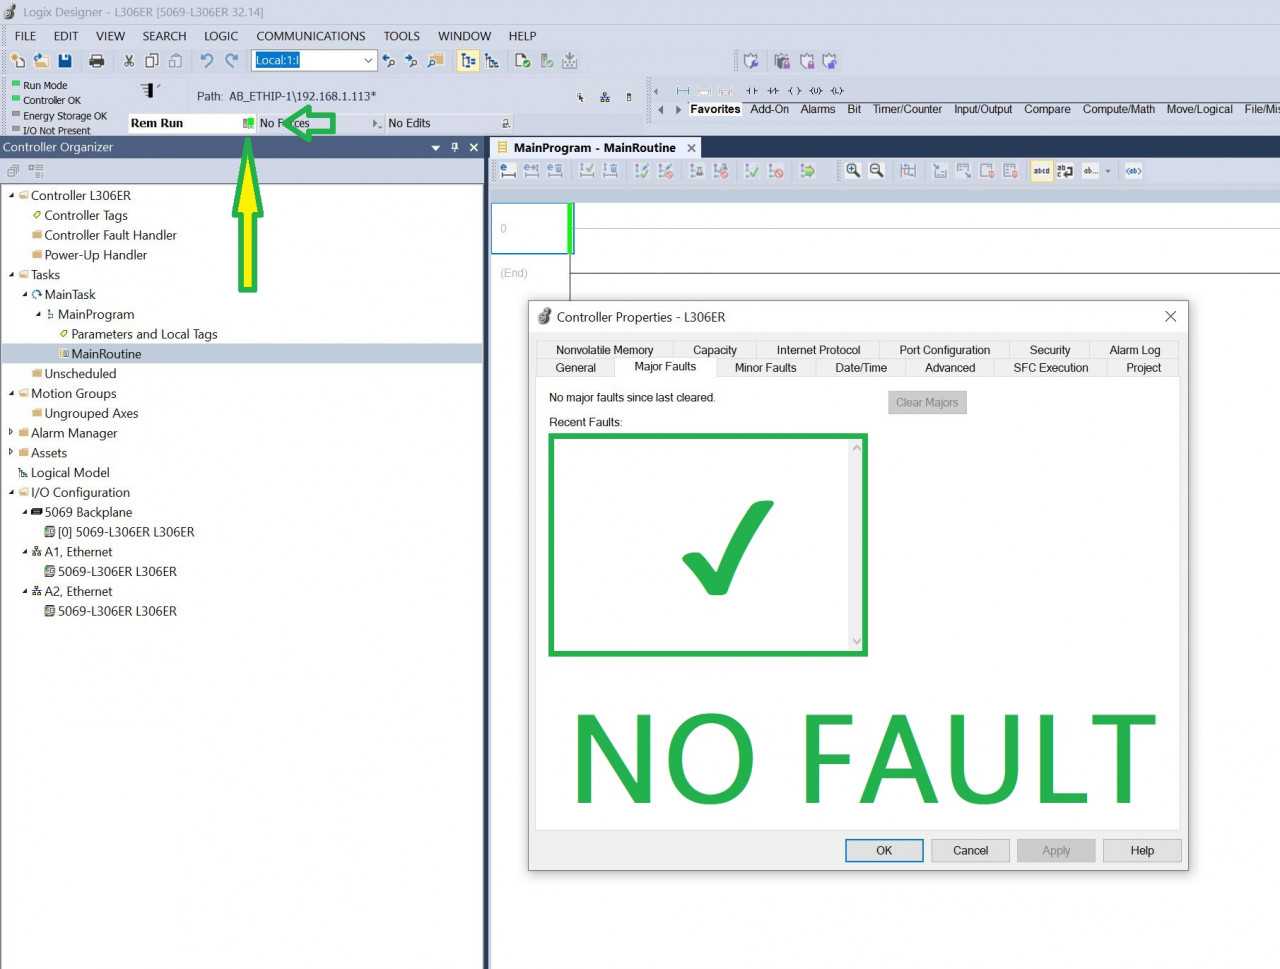
Task: Zoom in on the ladder routine
Action: (x=853, y=171)
